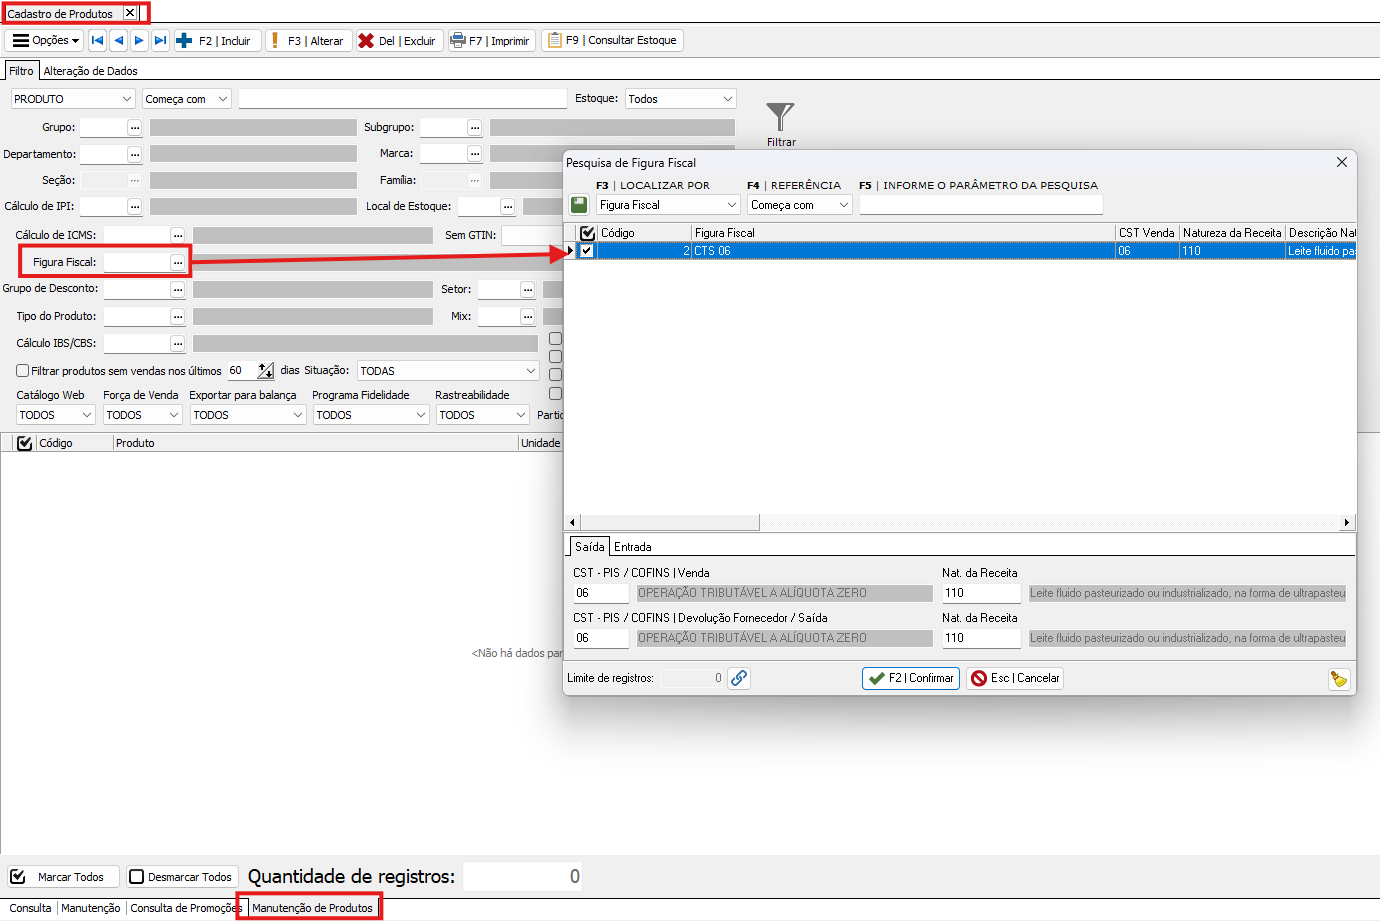The width and height of the screenshot is (1380, 921).
Task: Open the Opções dropdown menu
Action: pos(45,41)
